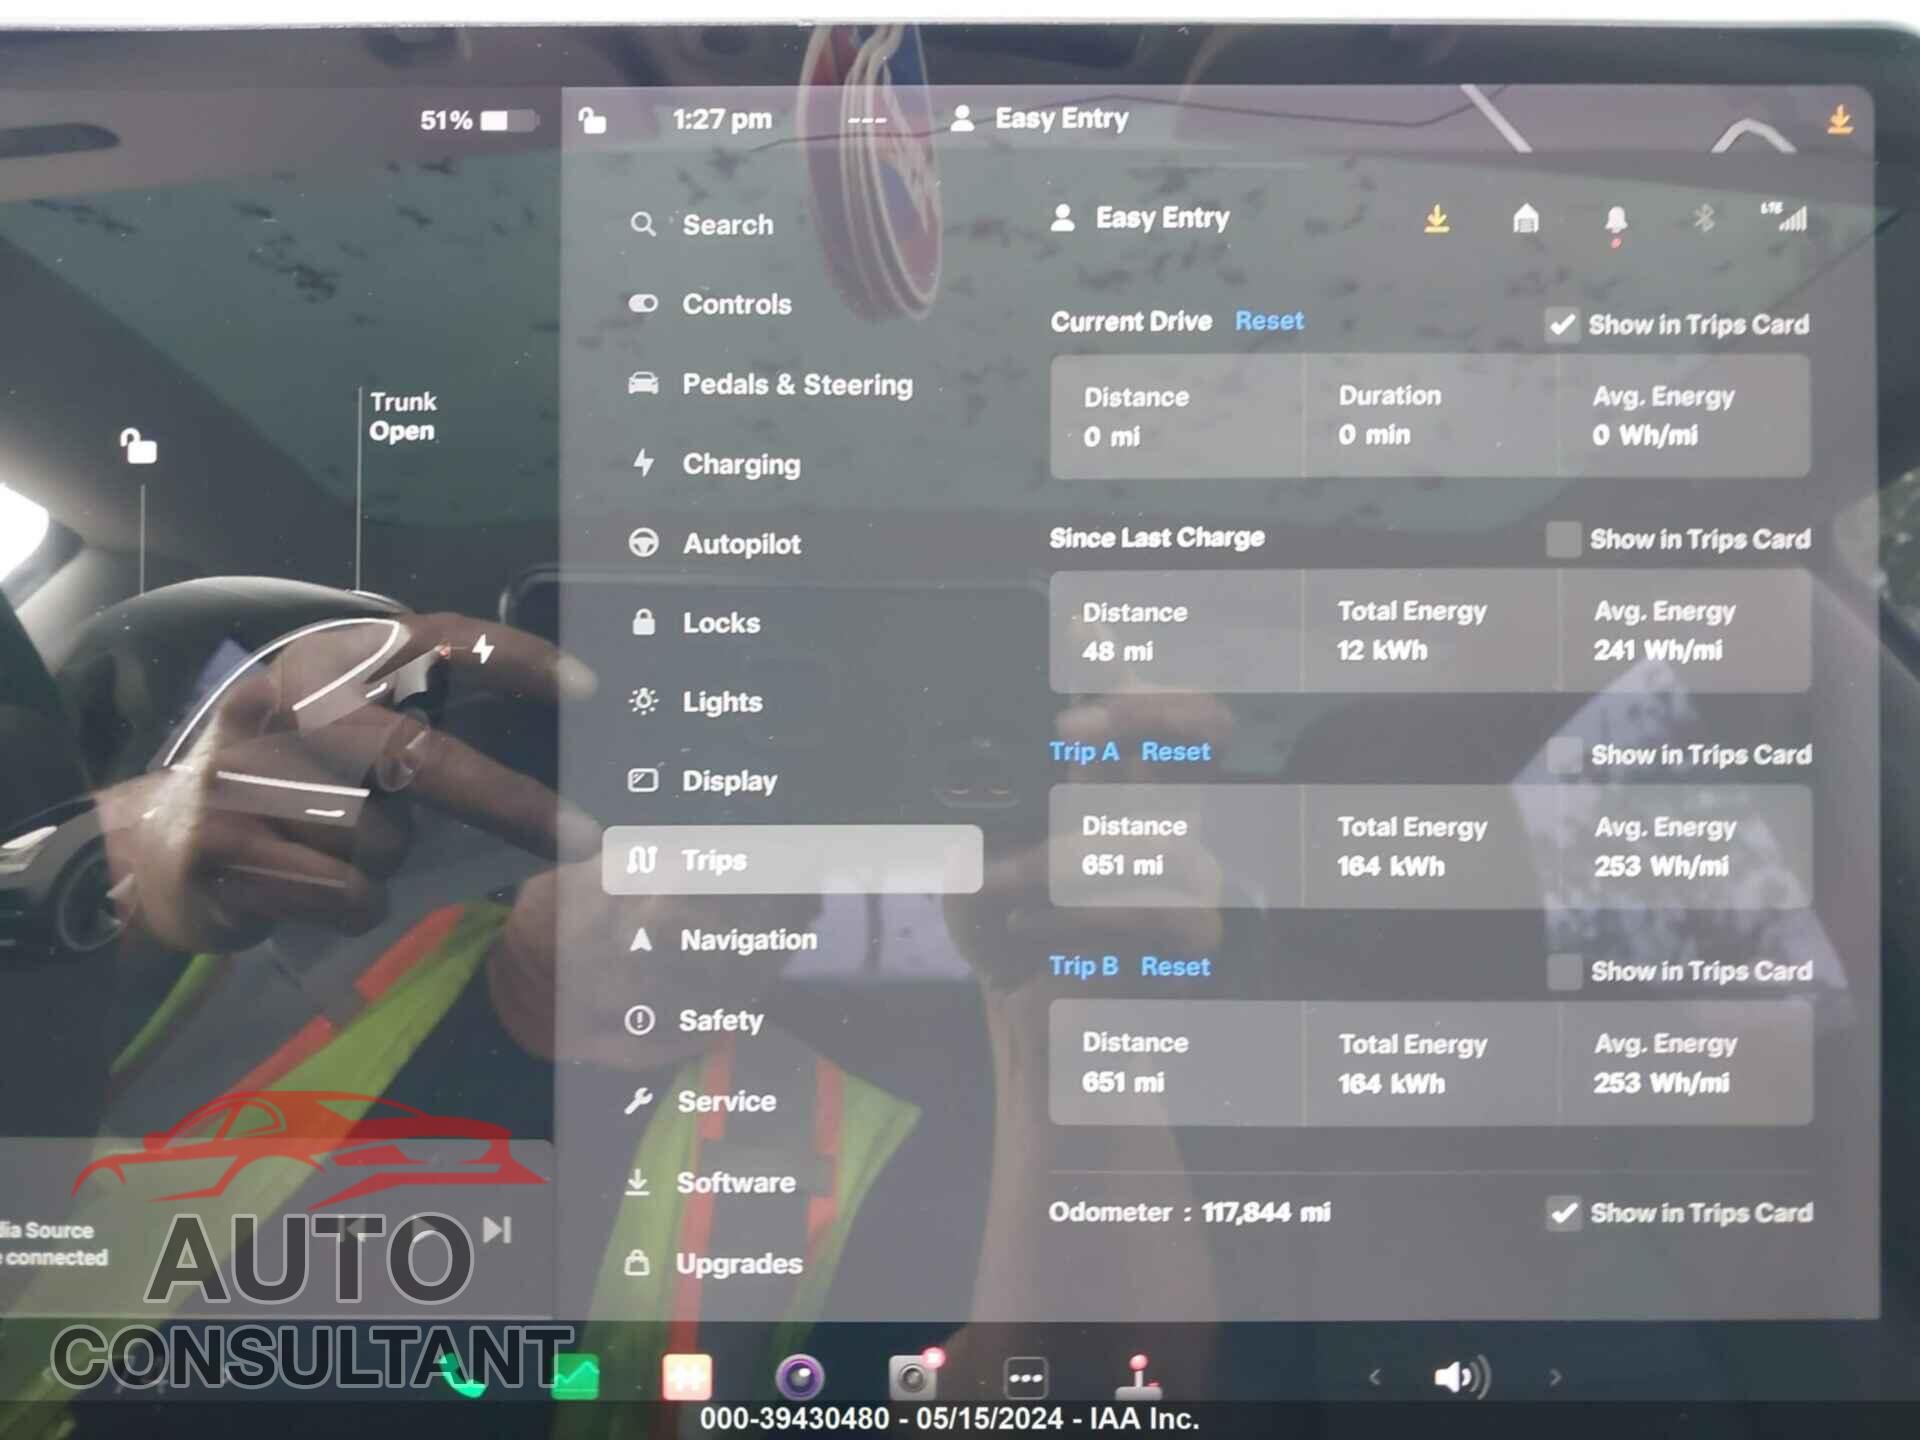Open the garage door HomeLink icon
Image resolution: width=1920 pixels, height=1440 pixels.
1526,218
